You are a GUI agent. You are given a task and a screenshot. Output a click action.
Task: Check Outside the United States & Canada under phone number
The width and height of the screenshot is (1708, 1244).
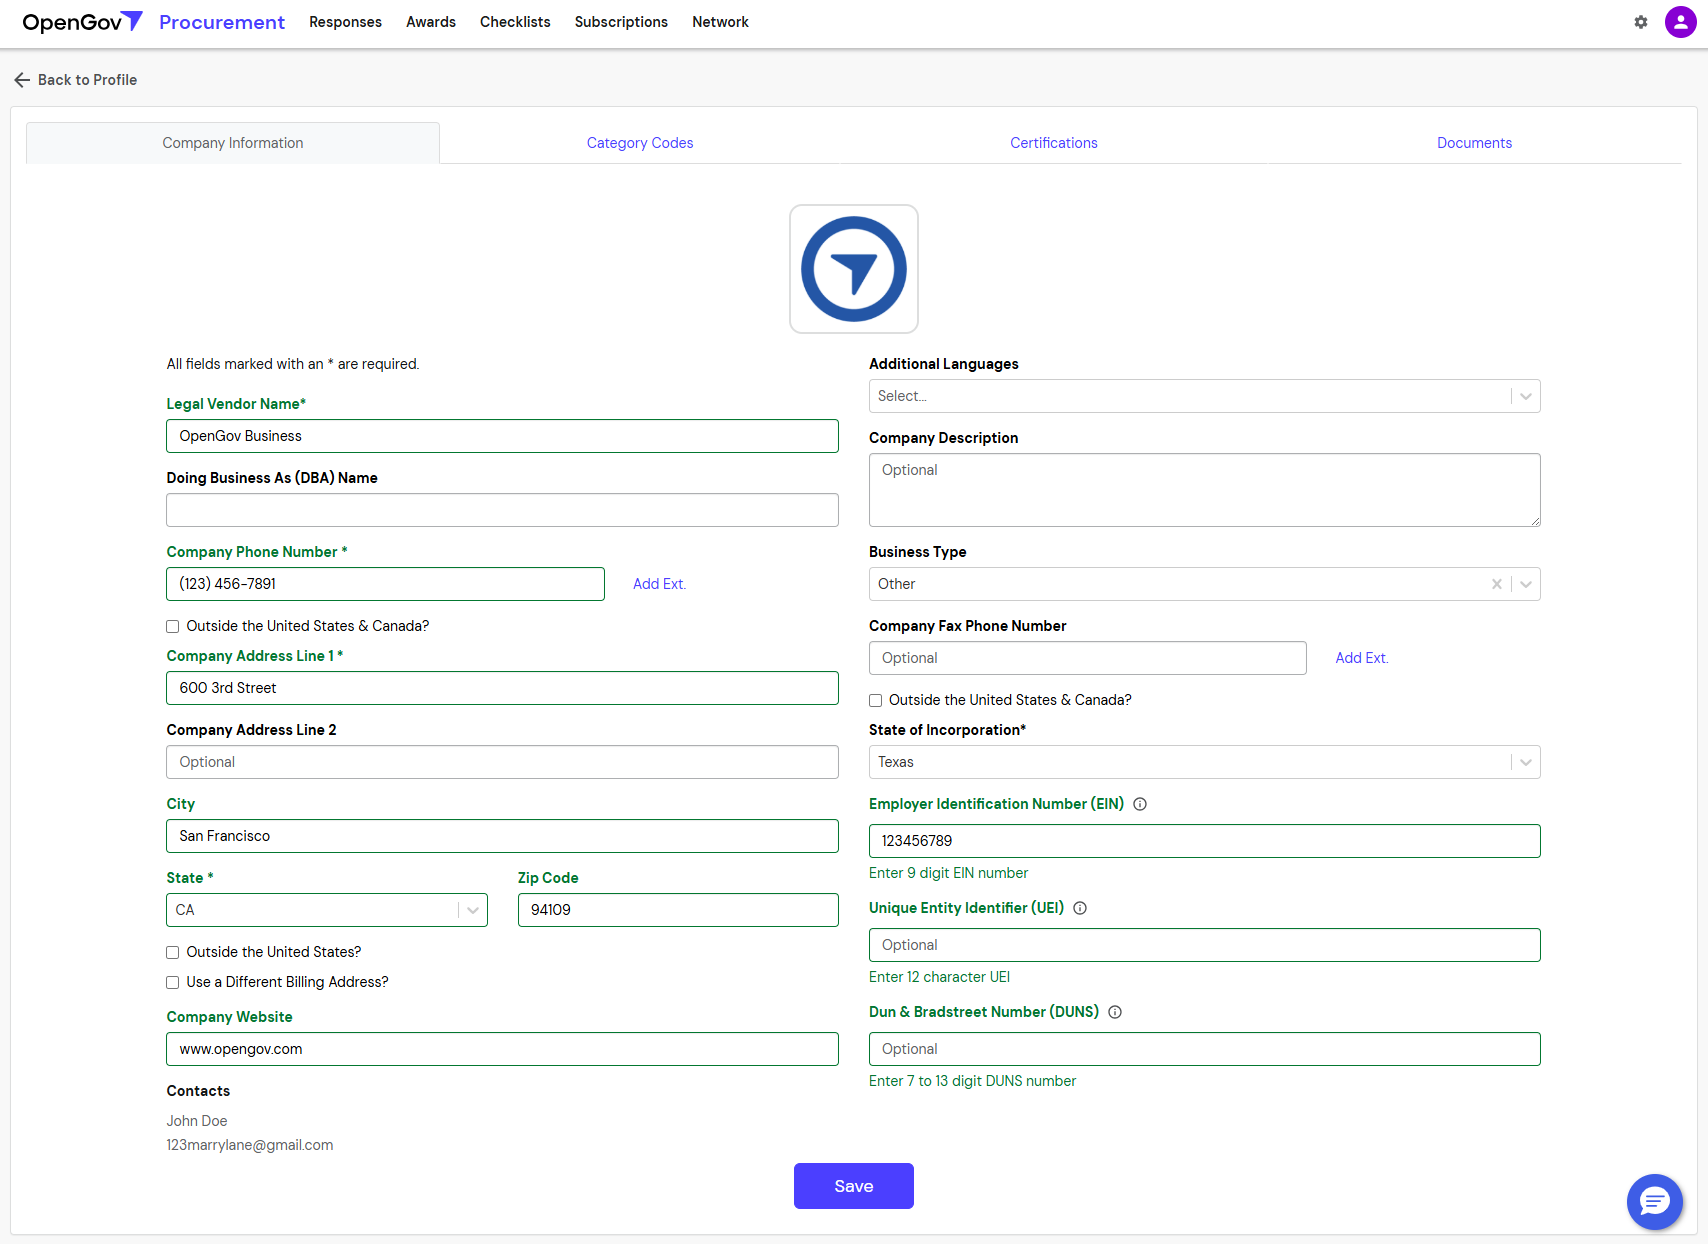[173, 626]
